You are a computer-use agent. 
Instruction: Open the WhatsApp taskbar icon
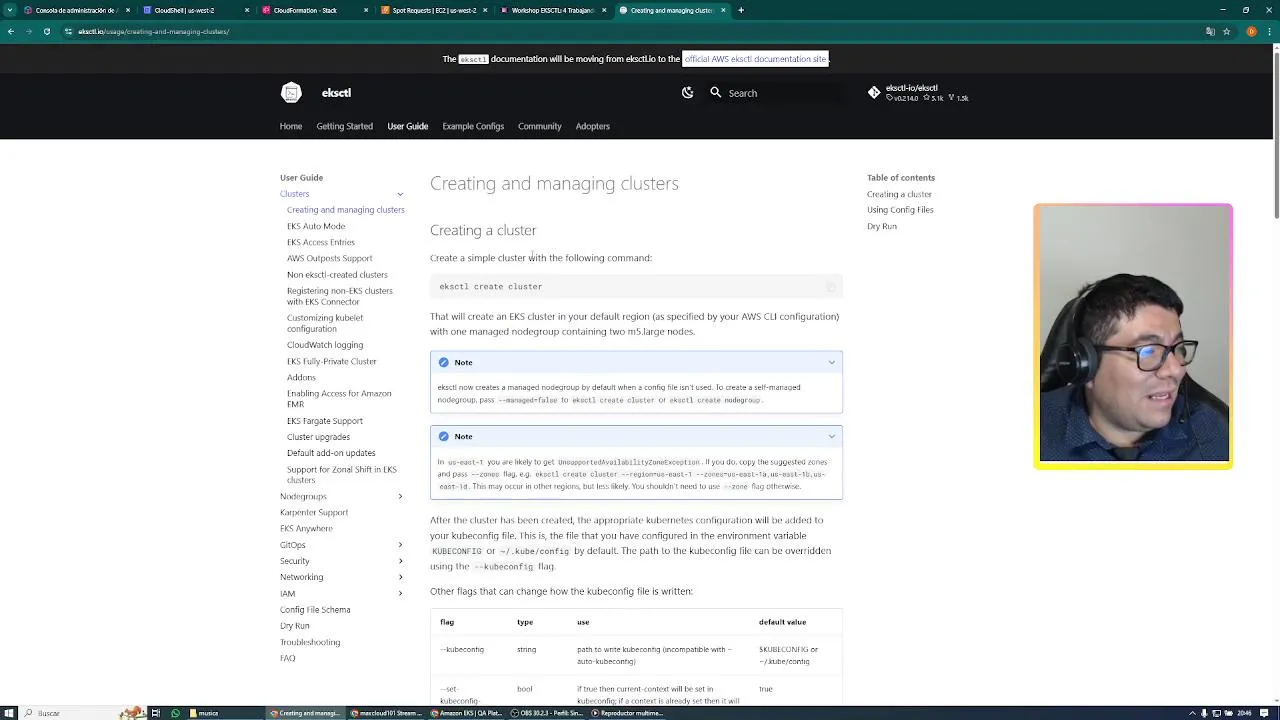click(x=175, y=713)
